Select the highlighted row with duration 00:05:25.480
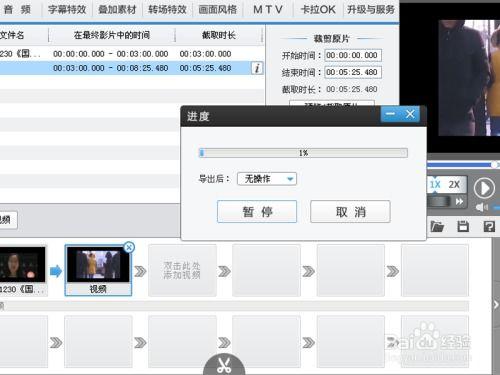 point(132,68)
